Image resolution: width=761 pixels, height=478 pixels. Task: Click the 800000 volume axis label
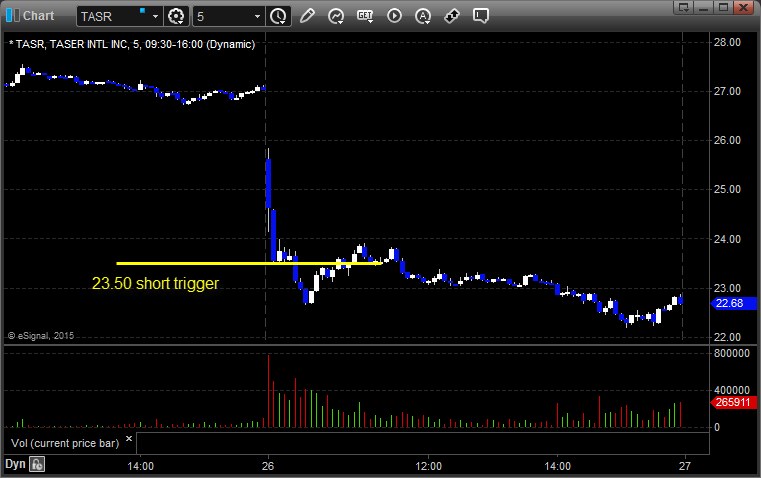pos(731,353)
